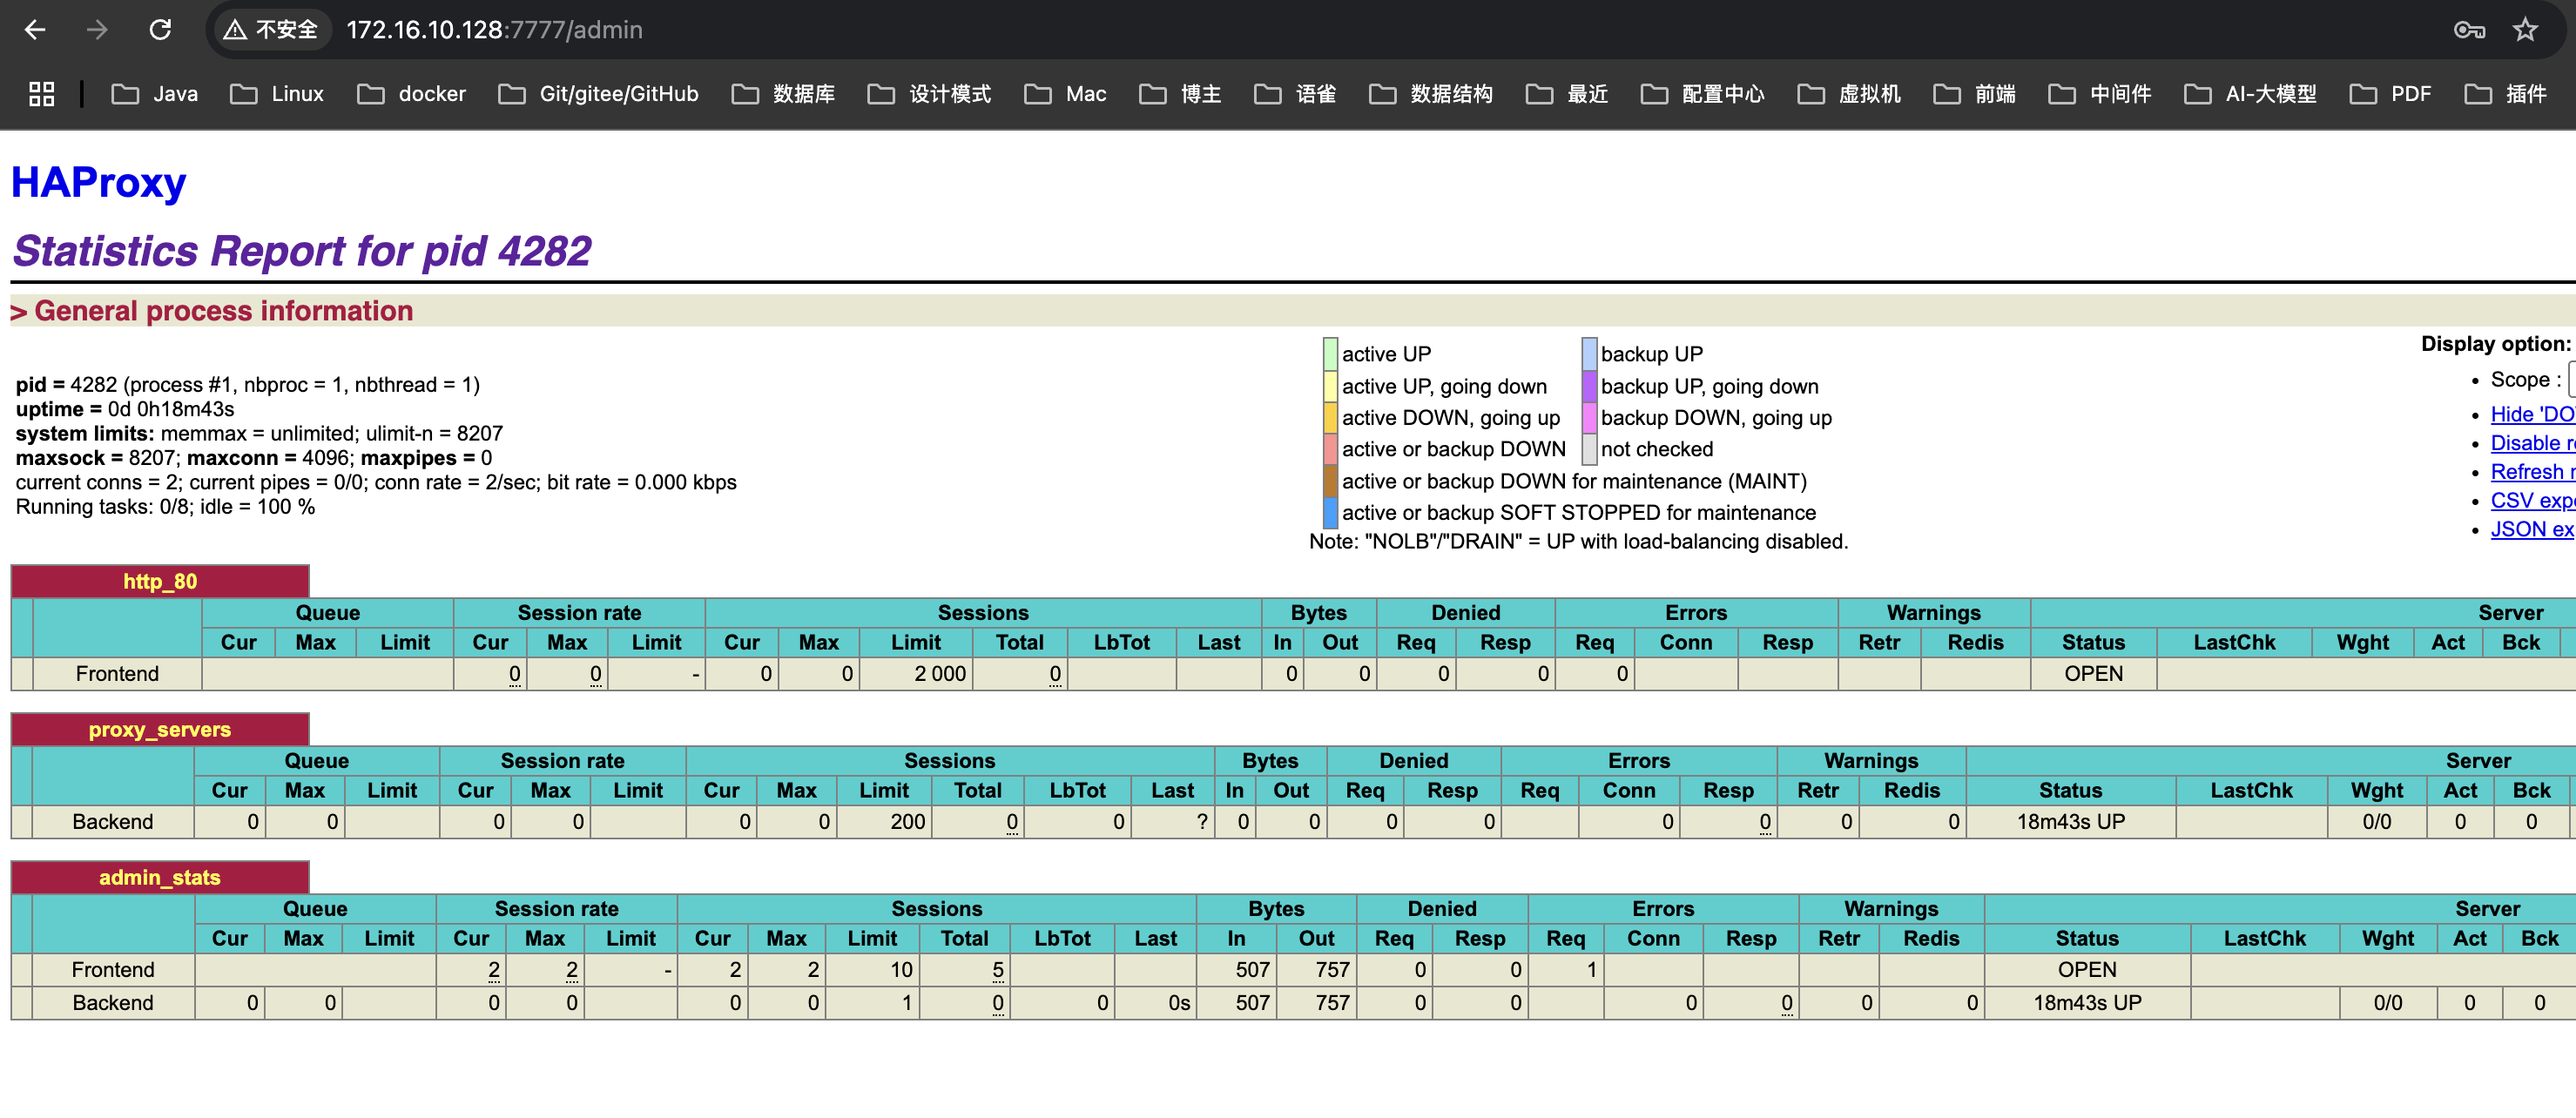Viewport: 2576px width, 1118px height.
Task: Open the 最近 bookmarks folder
Action: click(1567, 94)
